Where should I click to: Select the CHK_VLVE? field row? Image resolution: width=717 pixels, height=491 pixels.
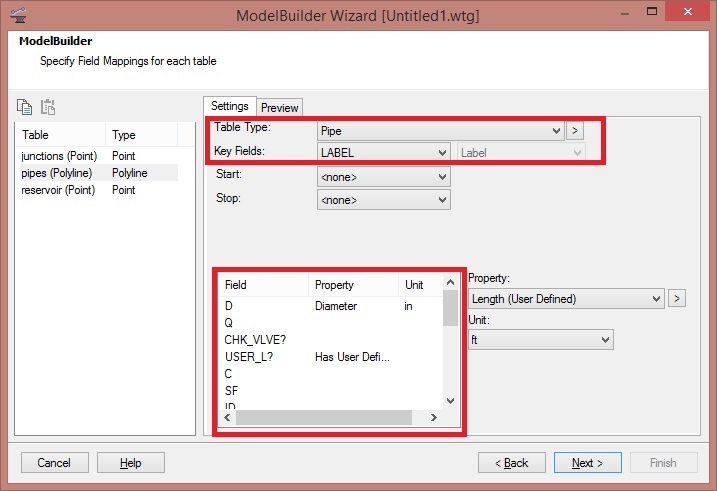click(x=330, y=340)
